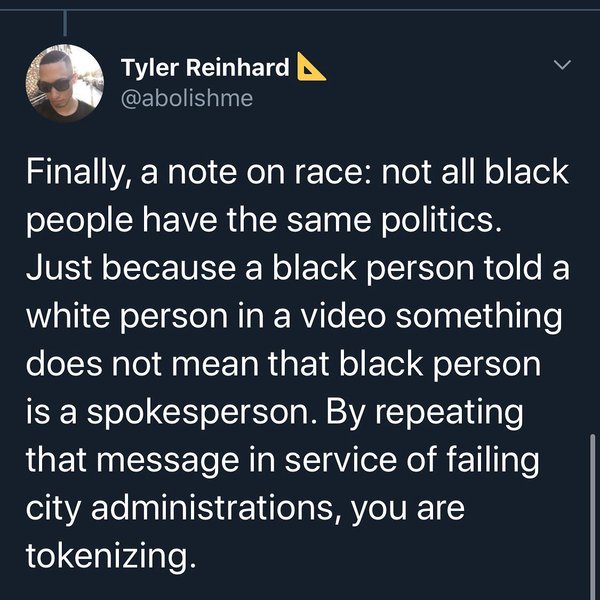Open Tyler Reinhard's profile picture

pyautogui.click(x=63, y=84)
